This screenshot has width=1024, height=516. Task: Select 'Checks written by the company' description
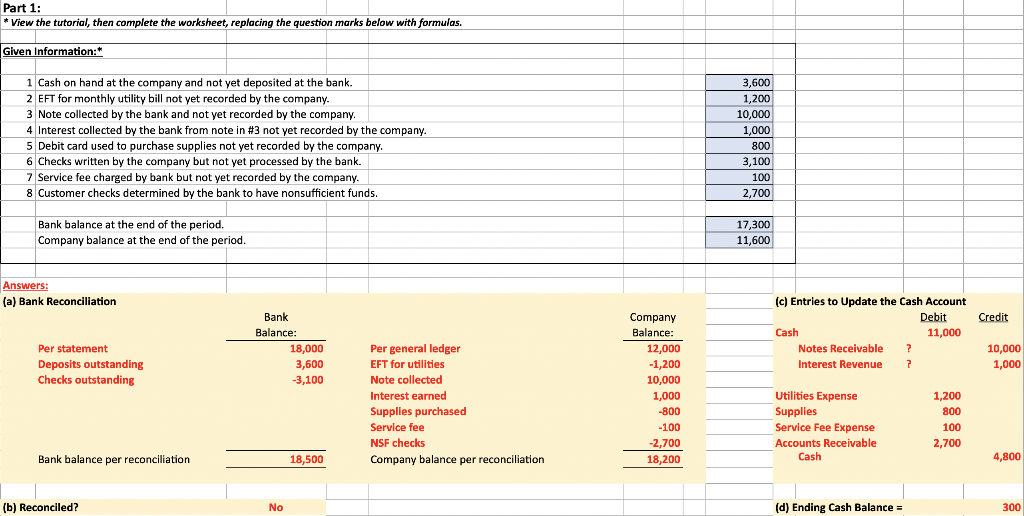[199, 161]
